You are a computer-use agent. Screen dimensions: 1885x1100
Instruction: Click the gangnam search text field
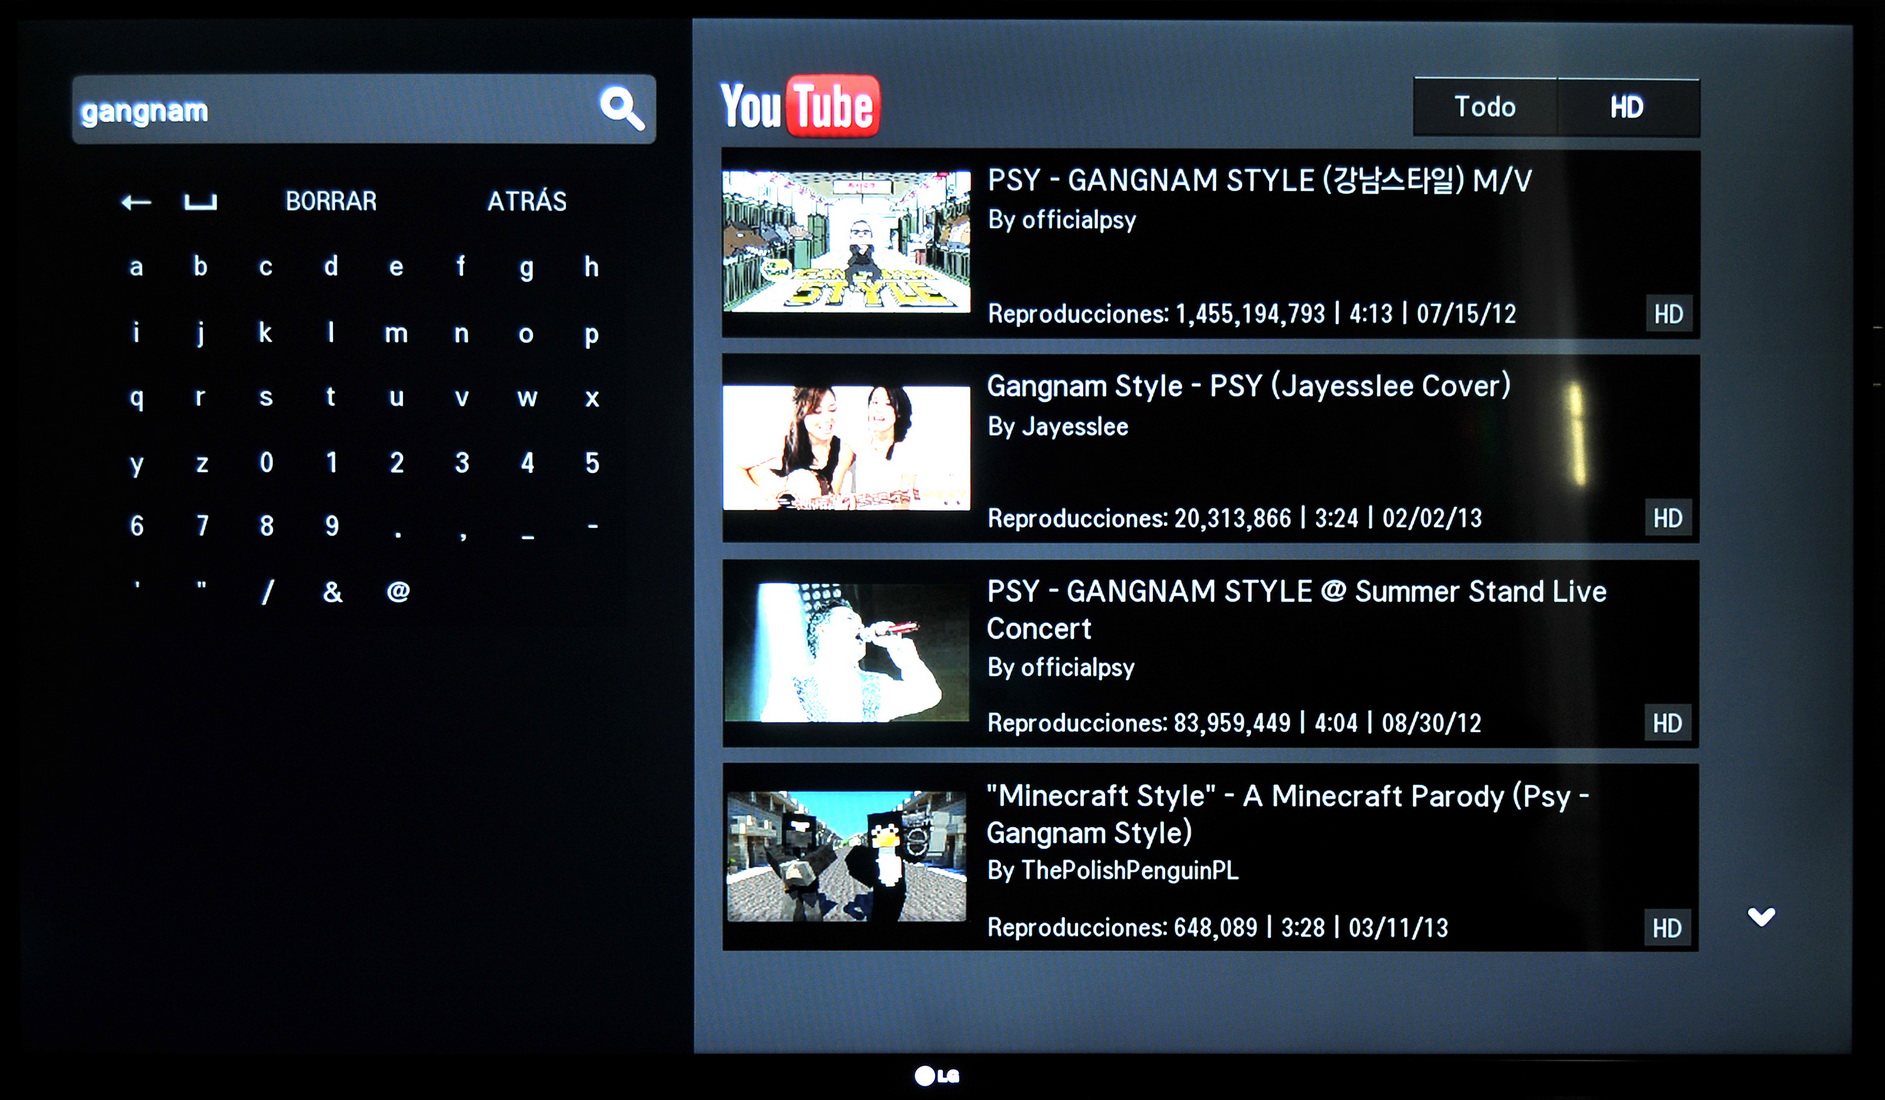point(330,110)
